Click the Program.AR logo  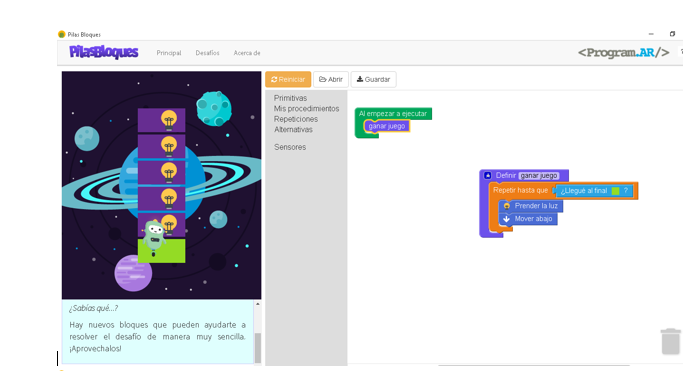pos(623,53)
